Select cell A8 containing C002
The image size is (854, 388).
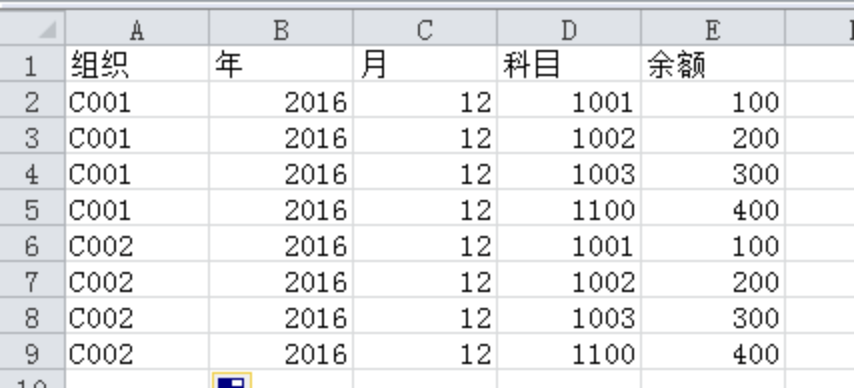[x=137, y=316]
